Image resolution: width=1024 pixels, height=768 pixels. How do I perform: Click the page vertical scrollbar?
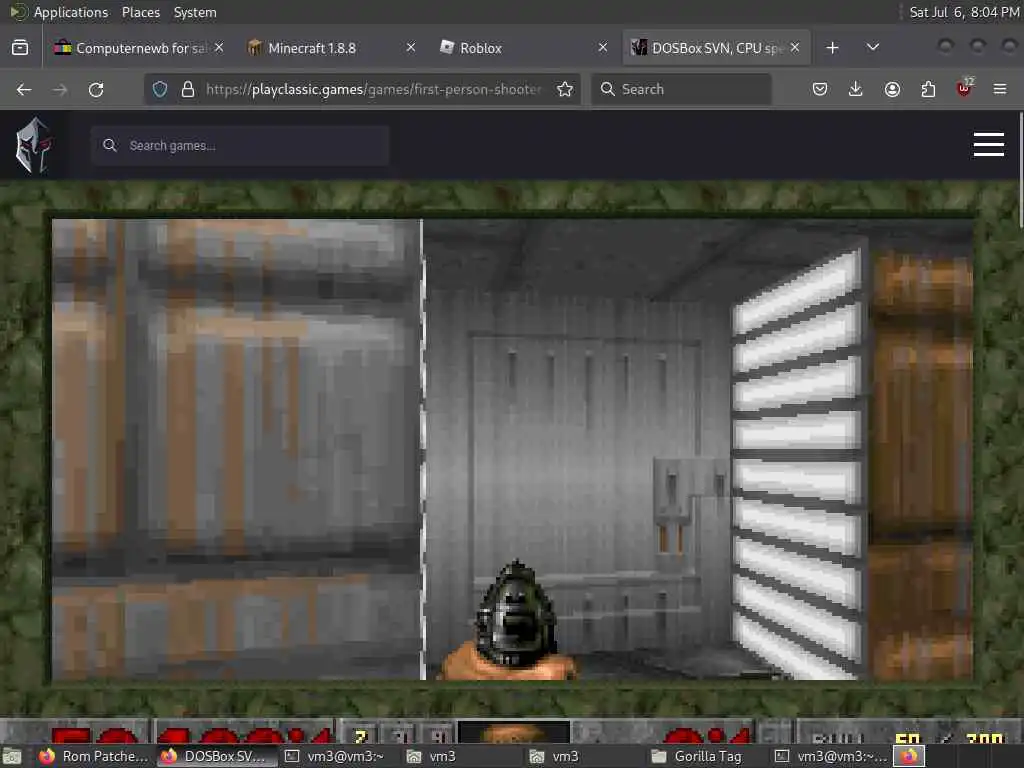point(1021,170)
